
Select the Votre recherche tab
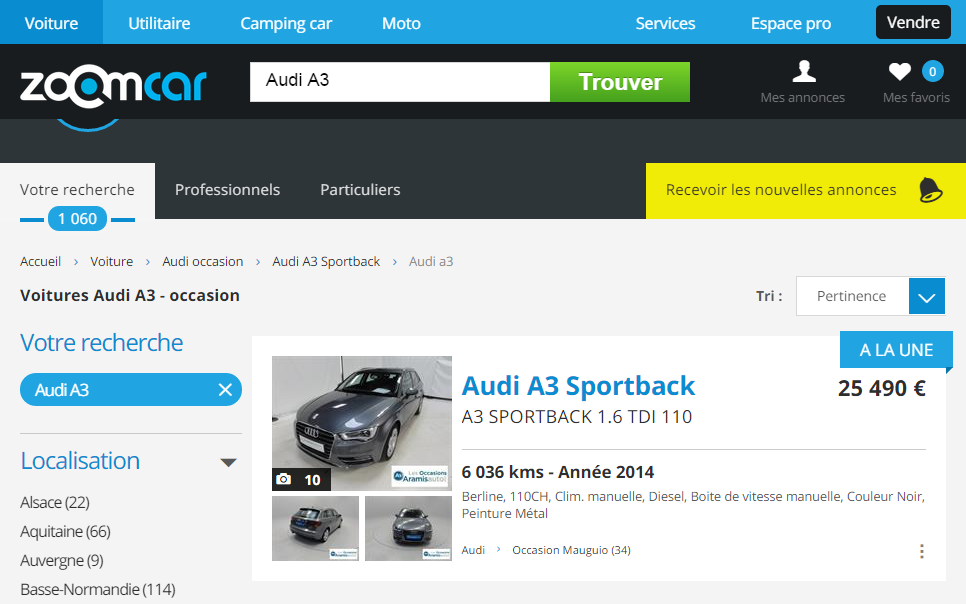(77, 190)
